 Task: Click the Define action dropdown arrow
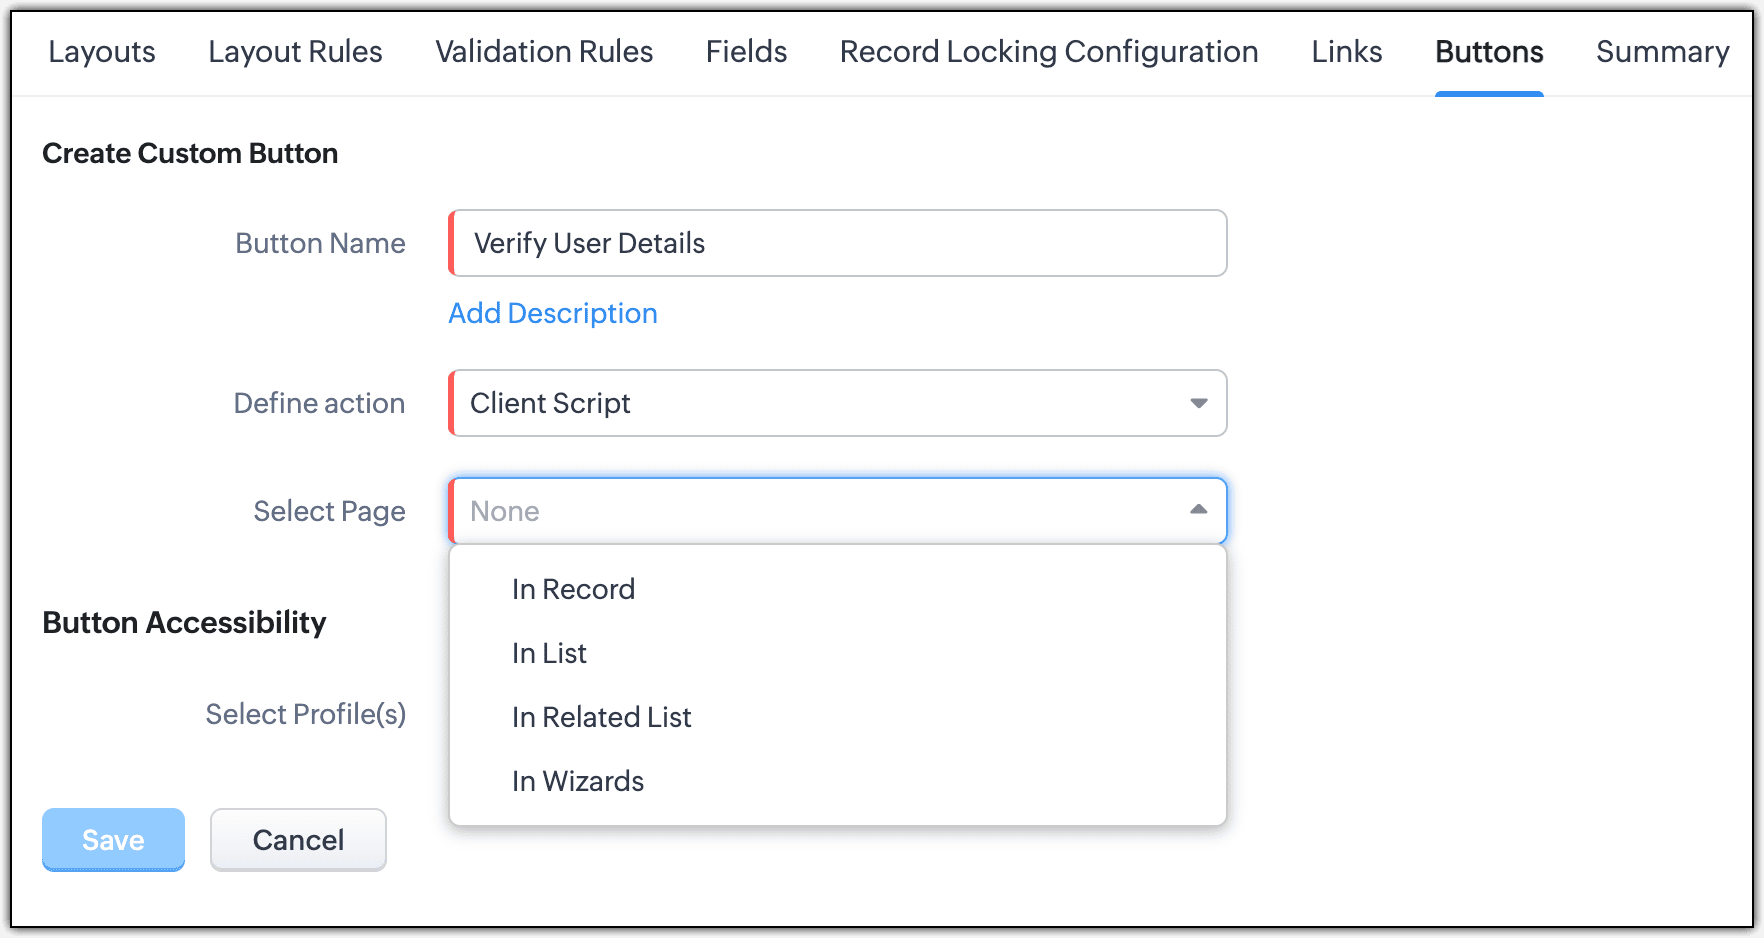[x=1198, y=403]
